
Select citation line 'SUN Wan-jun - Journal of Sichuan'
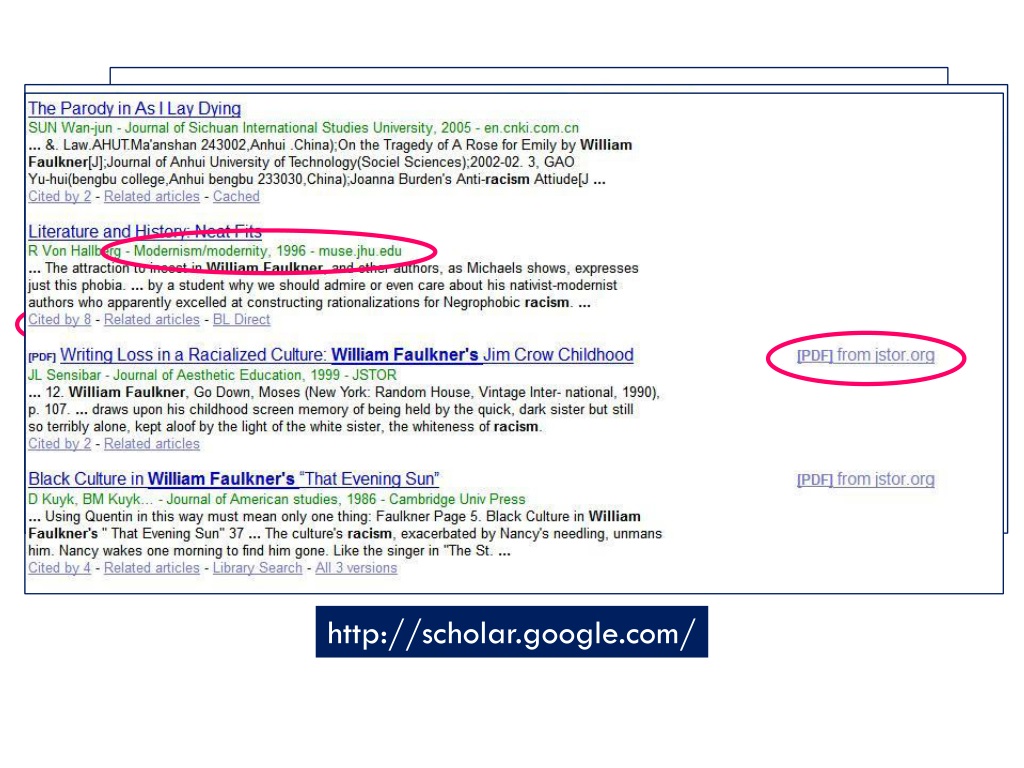[303, 128]
